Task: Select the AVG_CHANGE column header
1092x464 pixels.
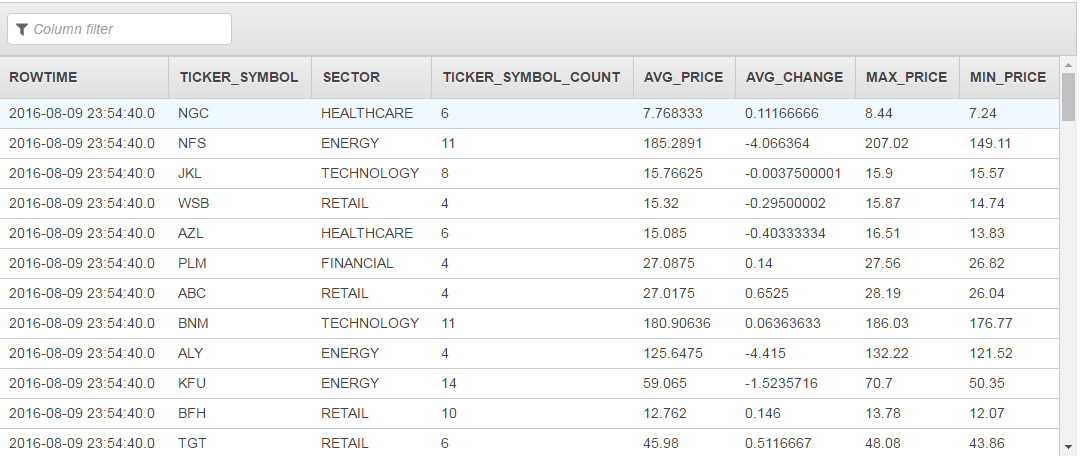Action: click(794, 77)
